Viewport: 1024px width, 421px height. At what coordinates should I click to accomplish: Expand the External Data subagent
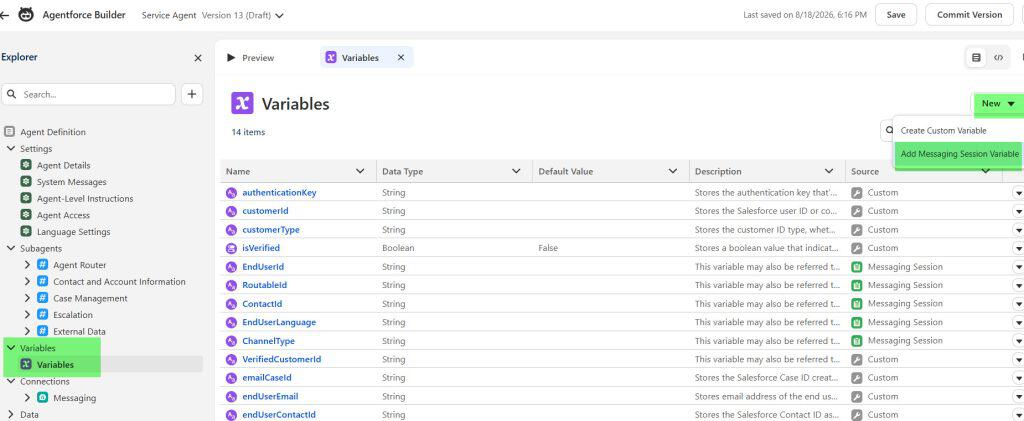click(x=27, y=331)
